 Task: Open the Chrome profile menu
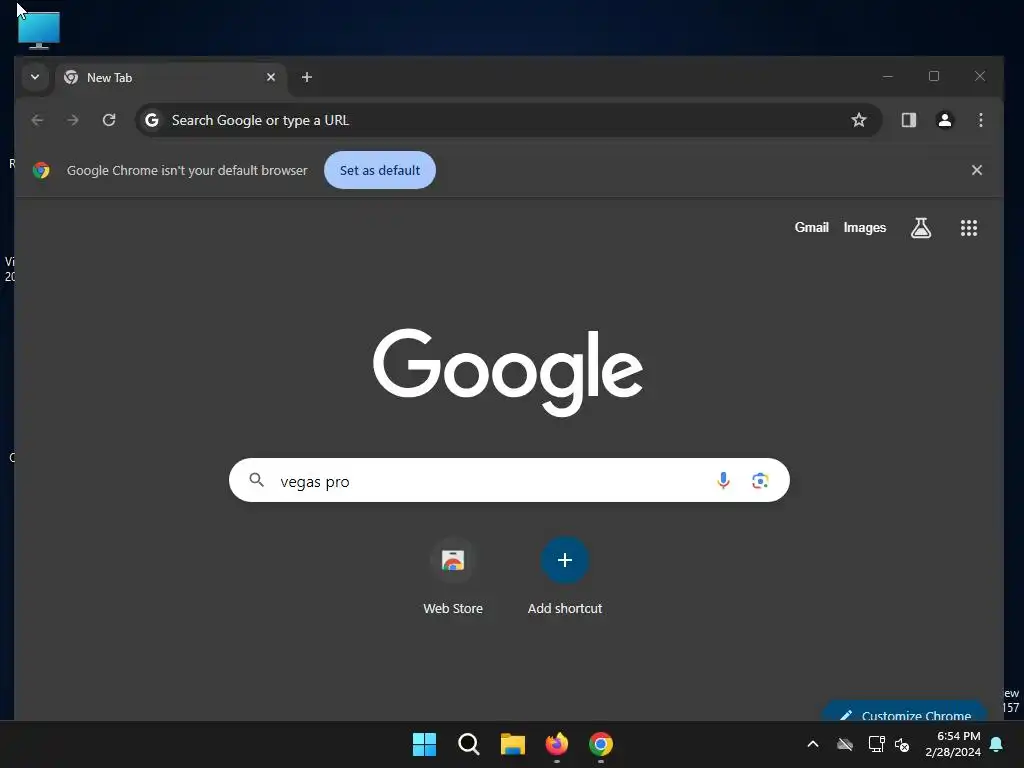(x=944, y=120)
